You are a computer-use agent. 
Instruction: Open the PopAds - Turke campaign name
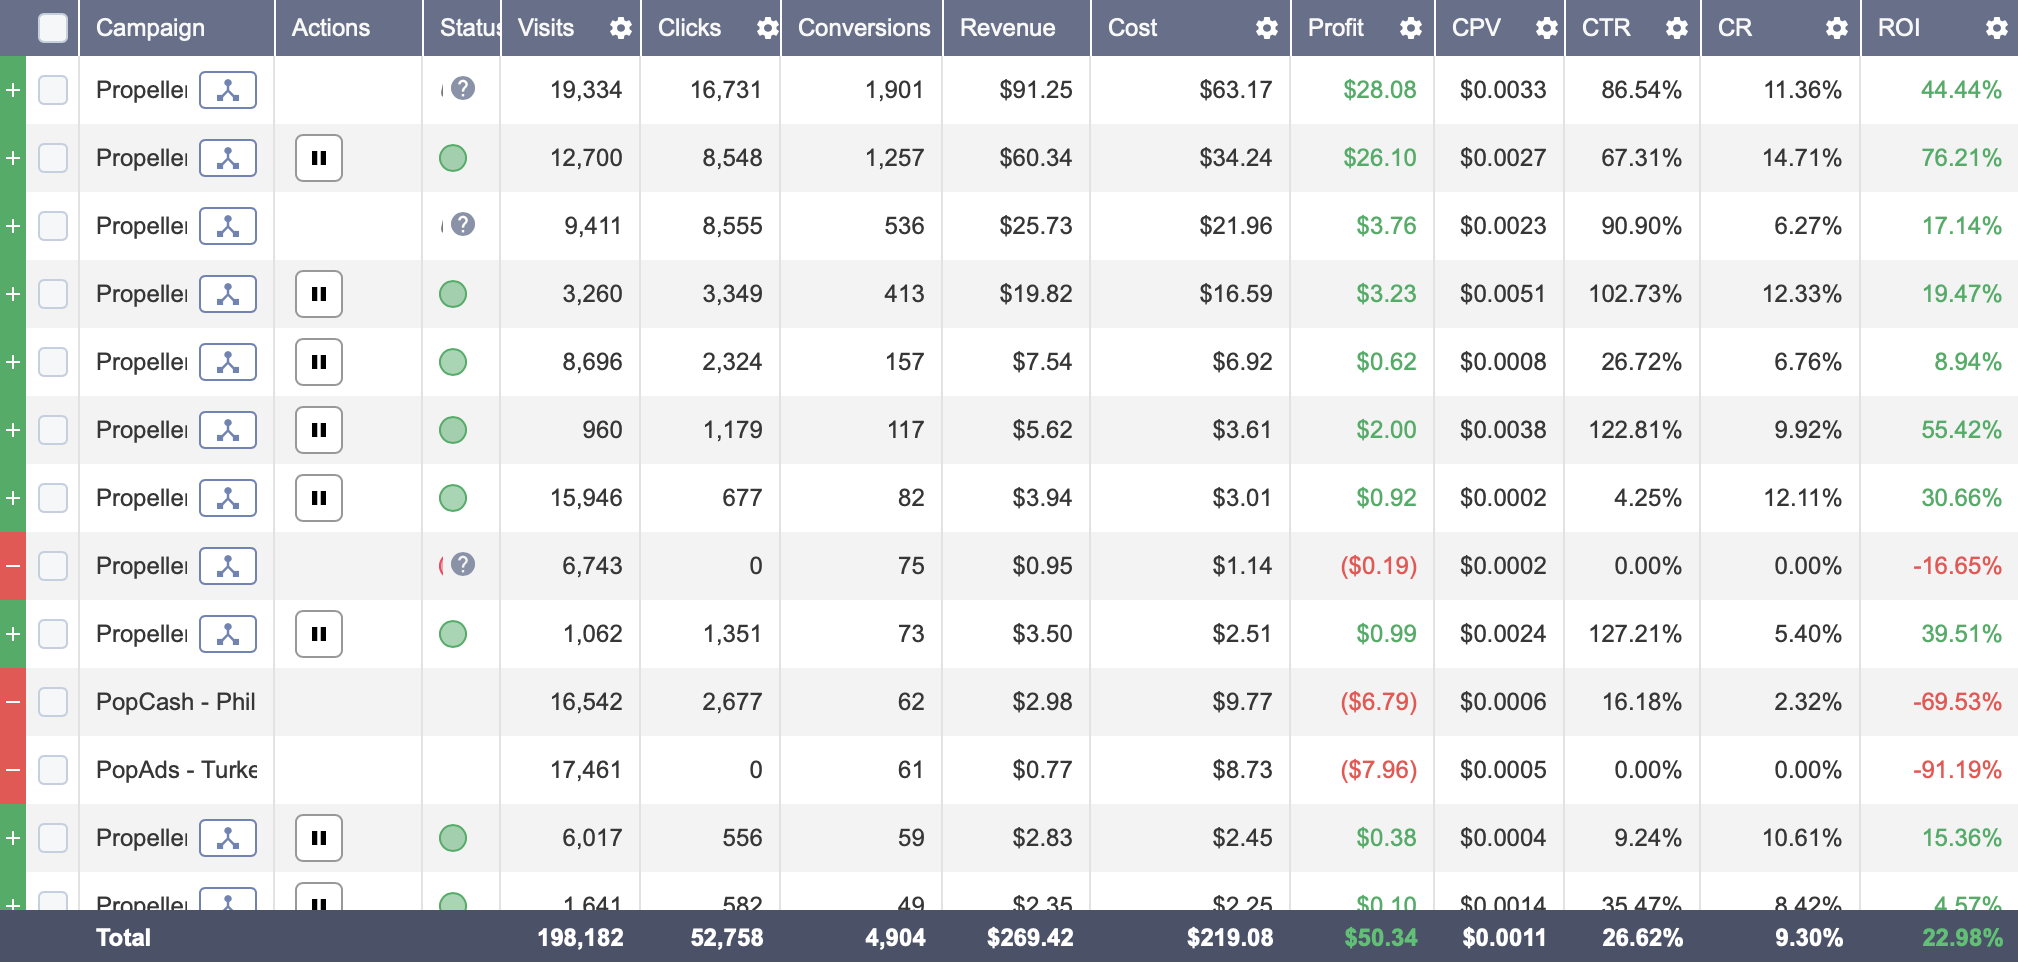click(x=176, y=770)
